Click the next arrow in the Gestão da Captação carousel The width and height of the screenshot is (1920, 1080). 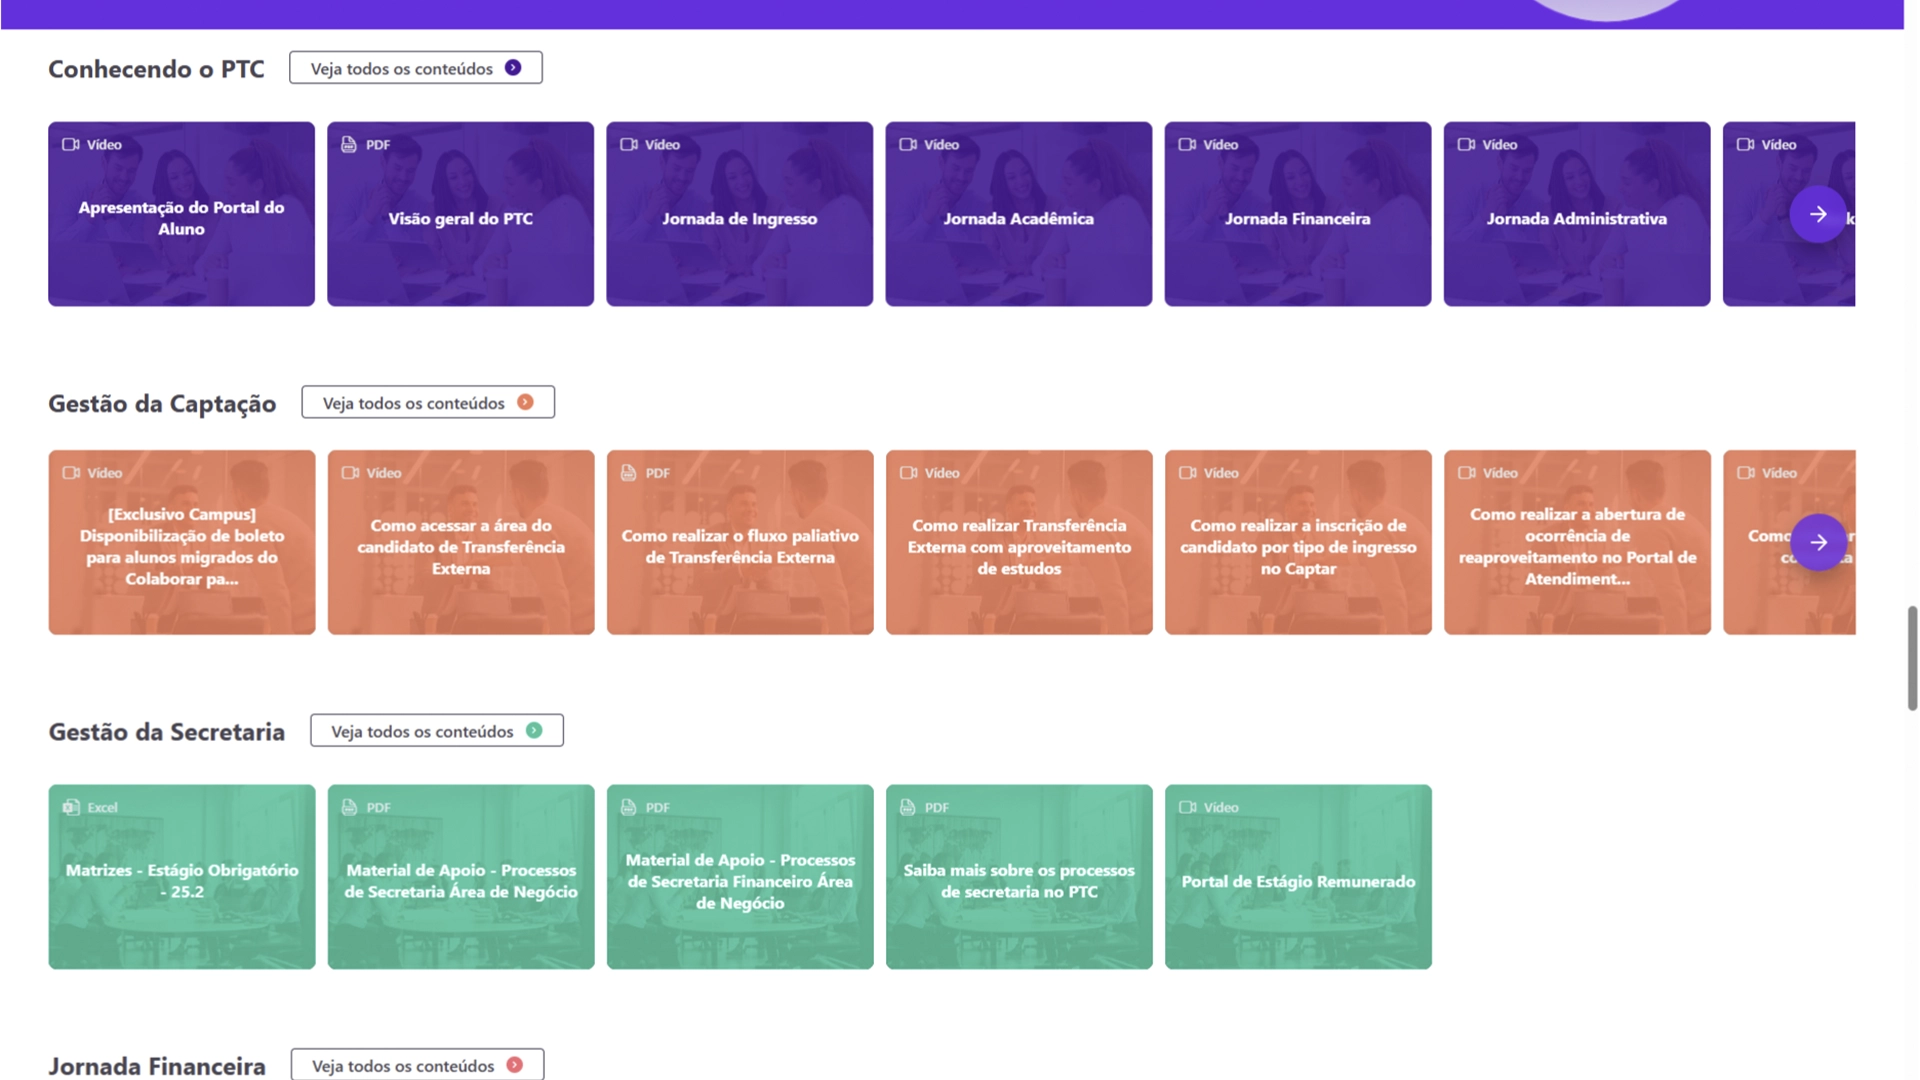point(1818,542)
